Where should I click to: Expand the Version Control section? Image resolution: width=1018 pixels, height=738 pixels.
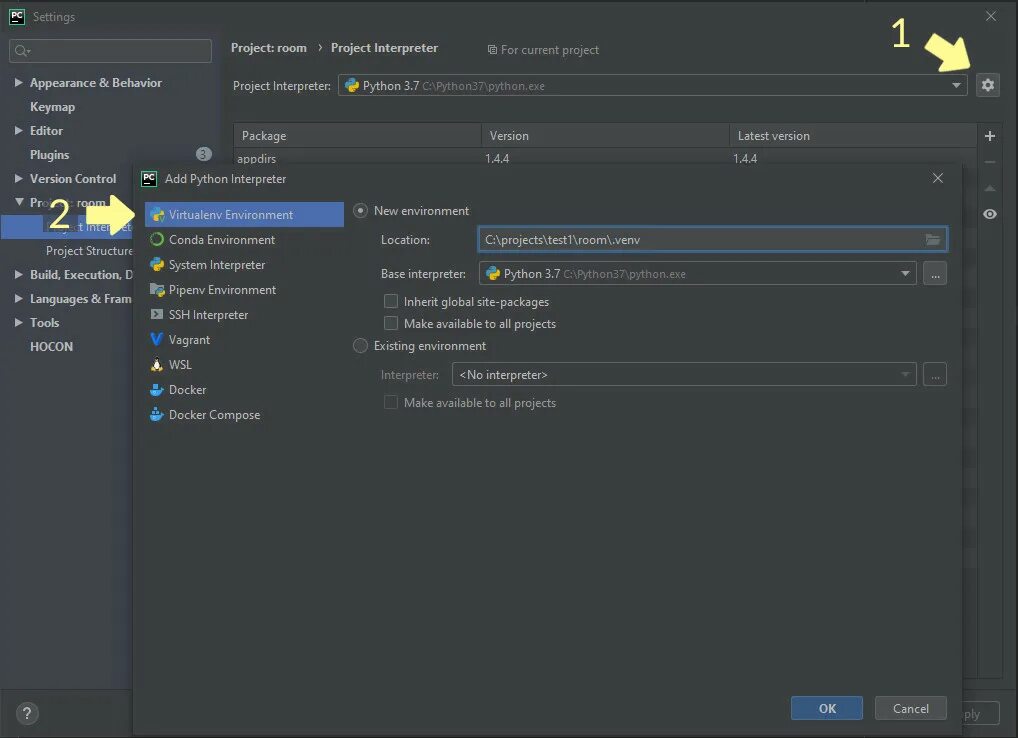pyautogui.click(x=19, y=178)
